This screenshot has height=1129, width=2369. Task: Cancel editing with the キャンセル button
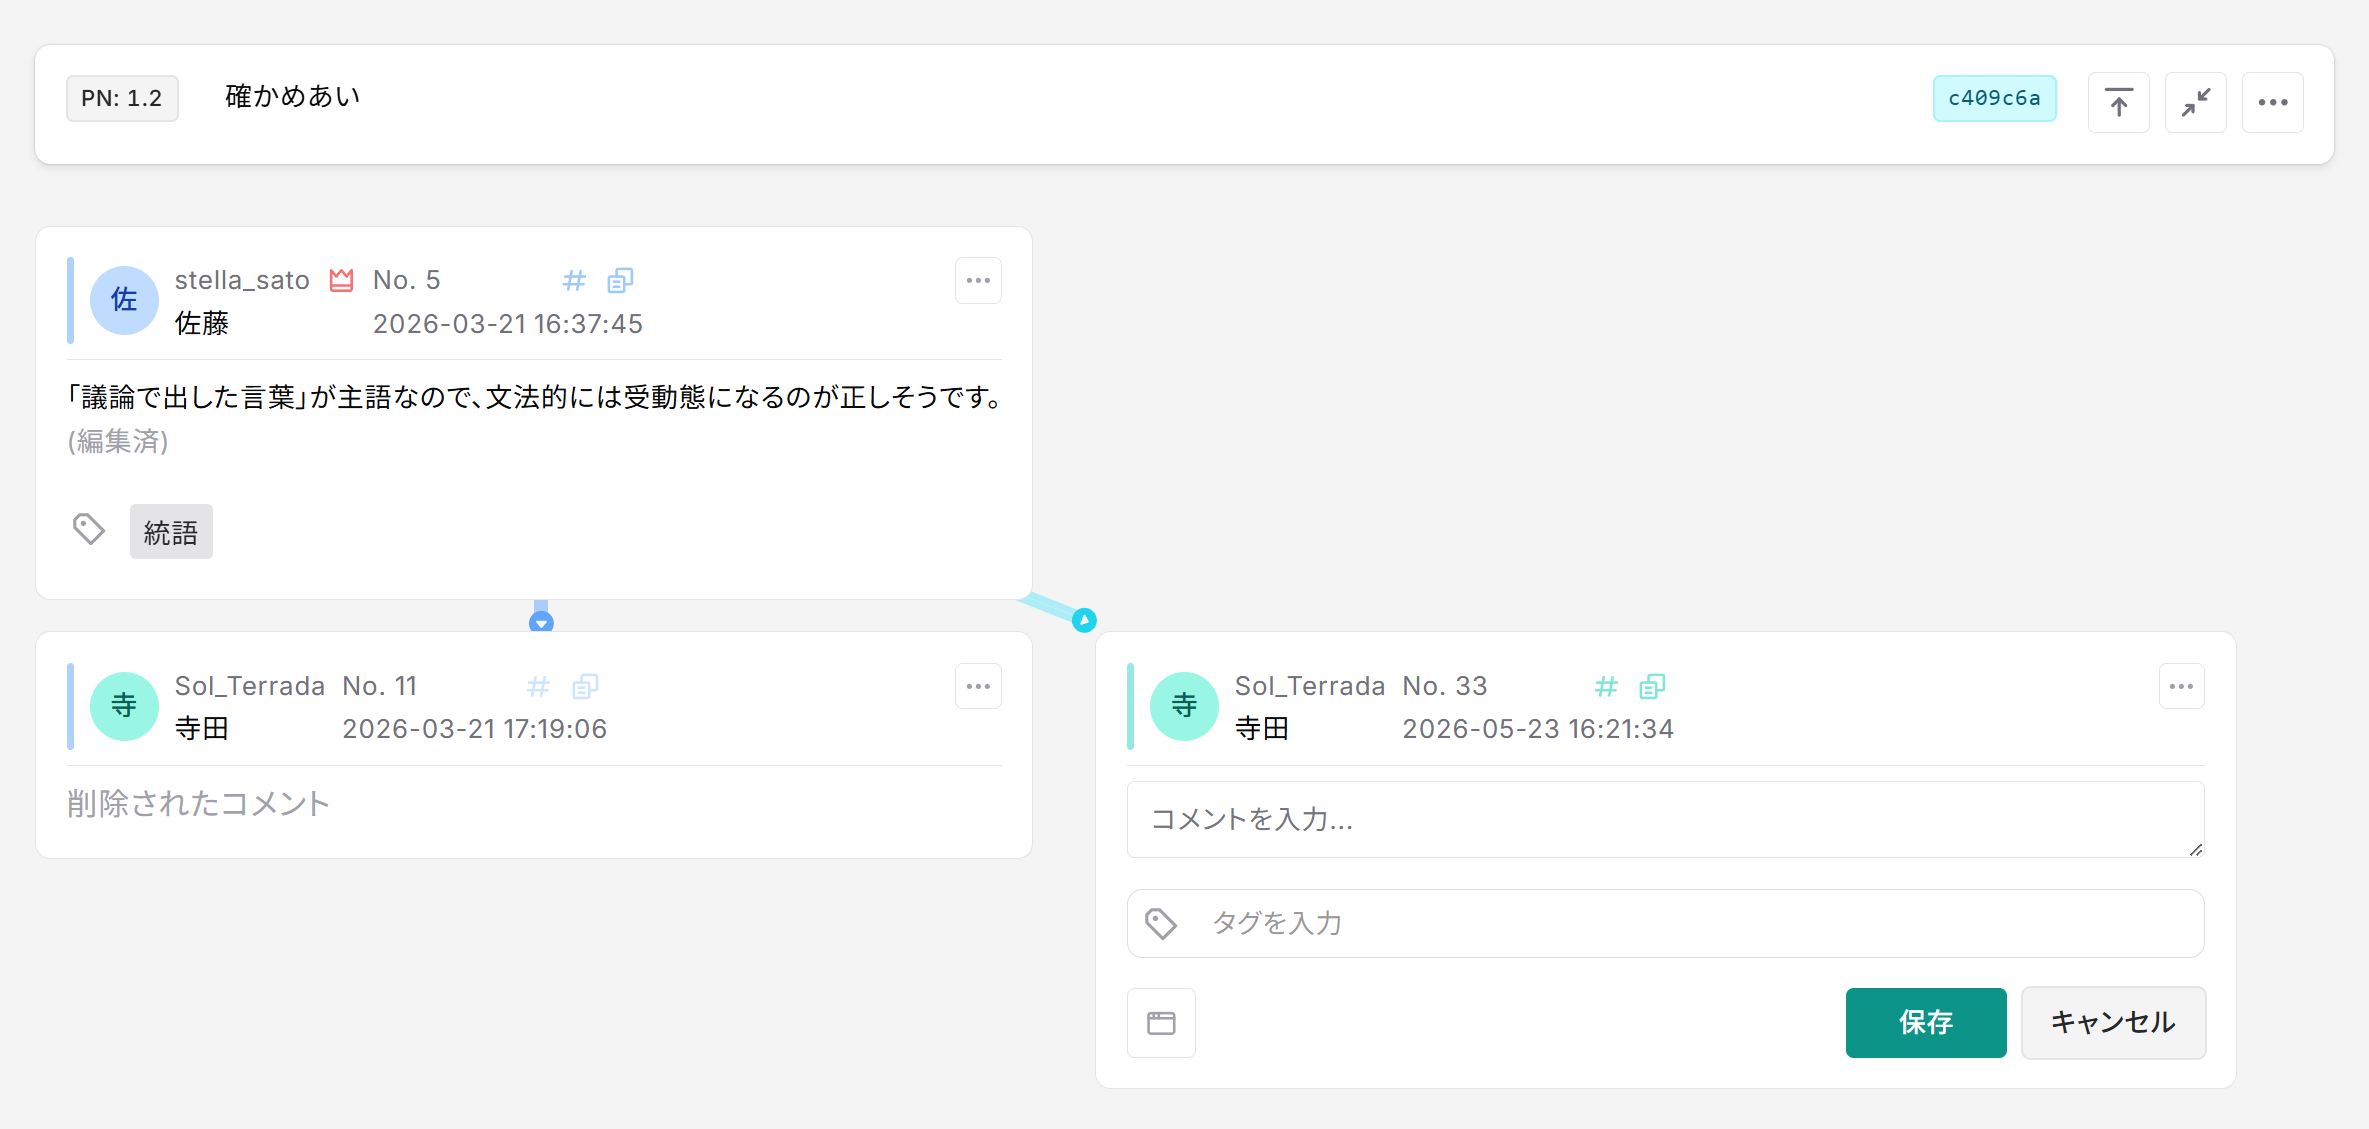2113,1022
